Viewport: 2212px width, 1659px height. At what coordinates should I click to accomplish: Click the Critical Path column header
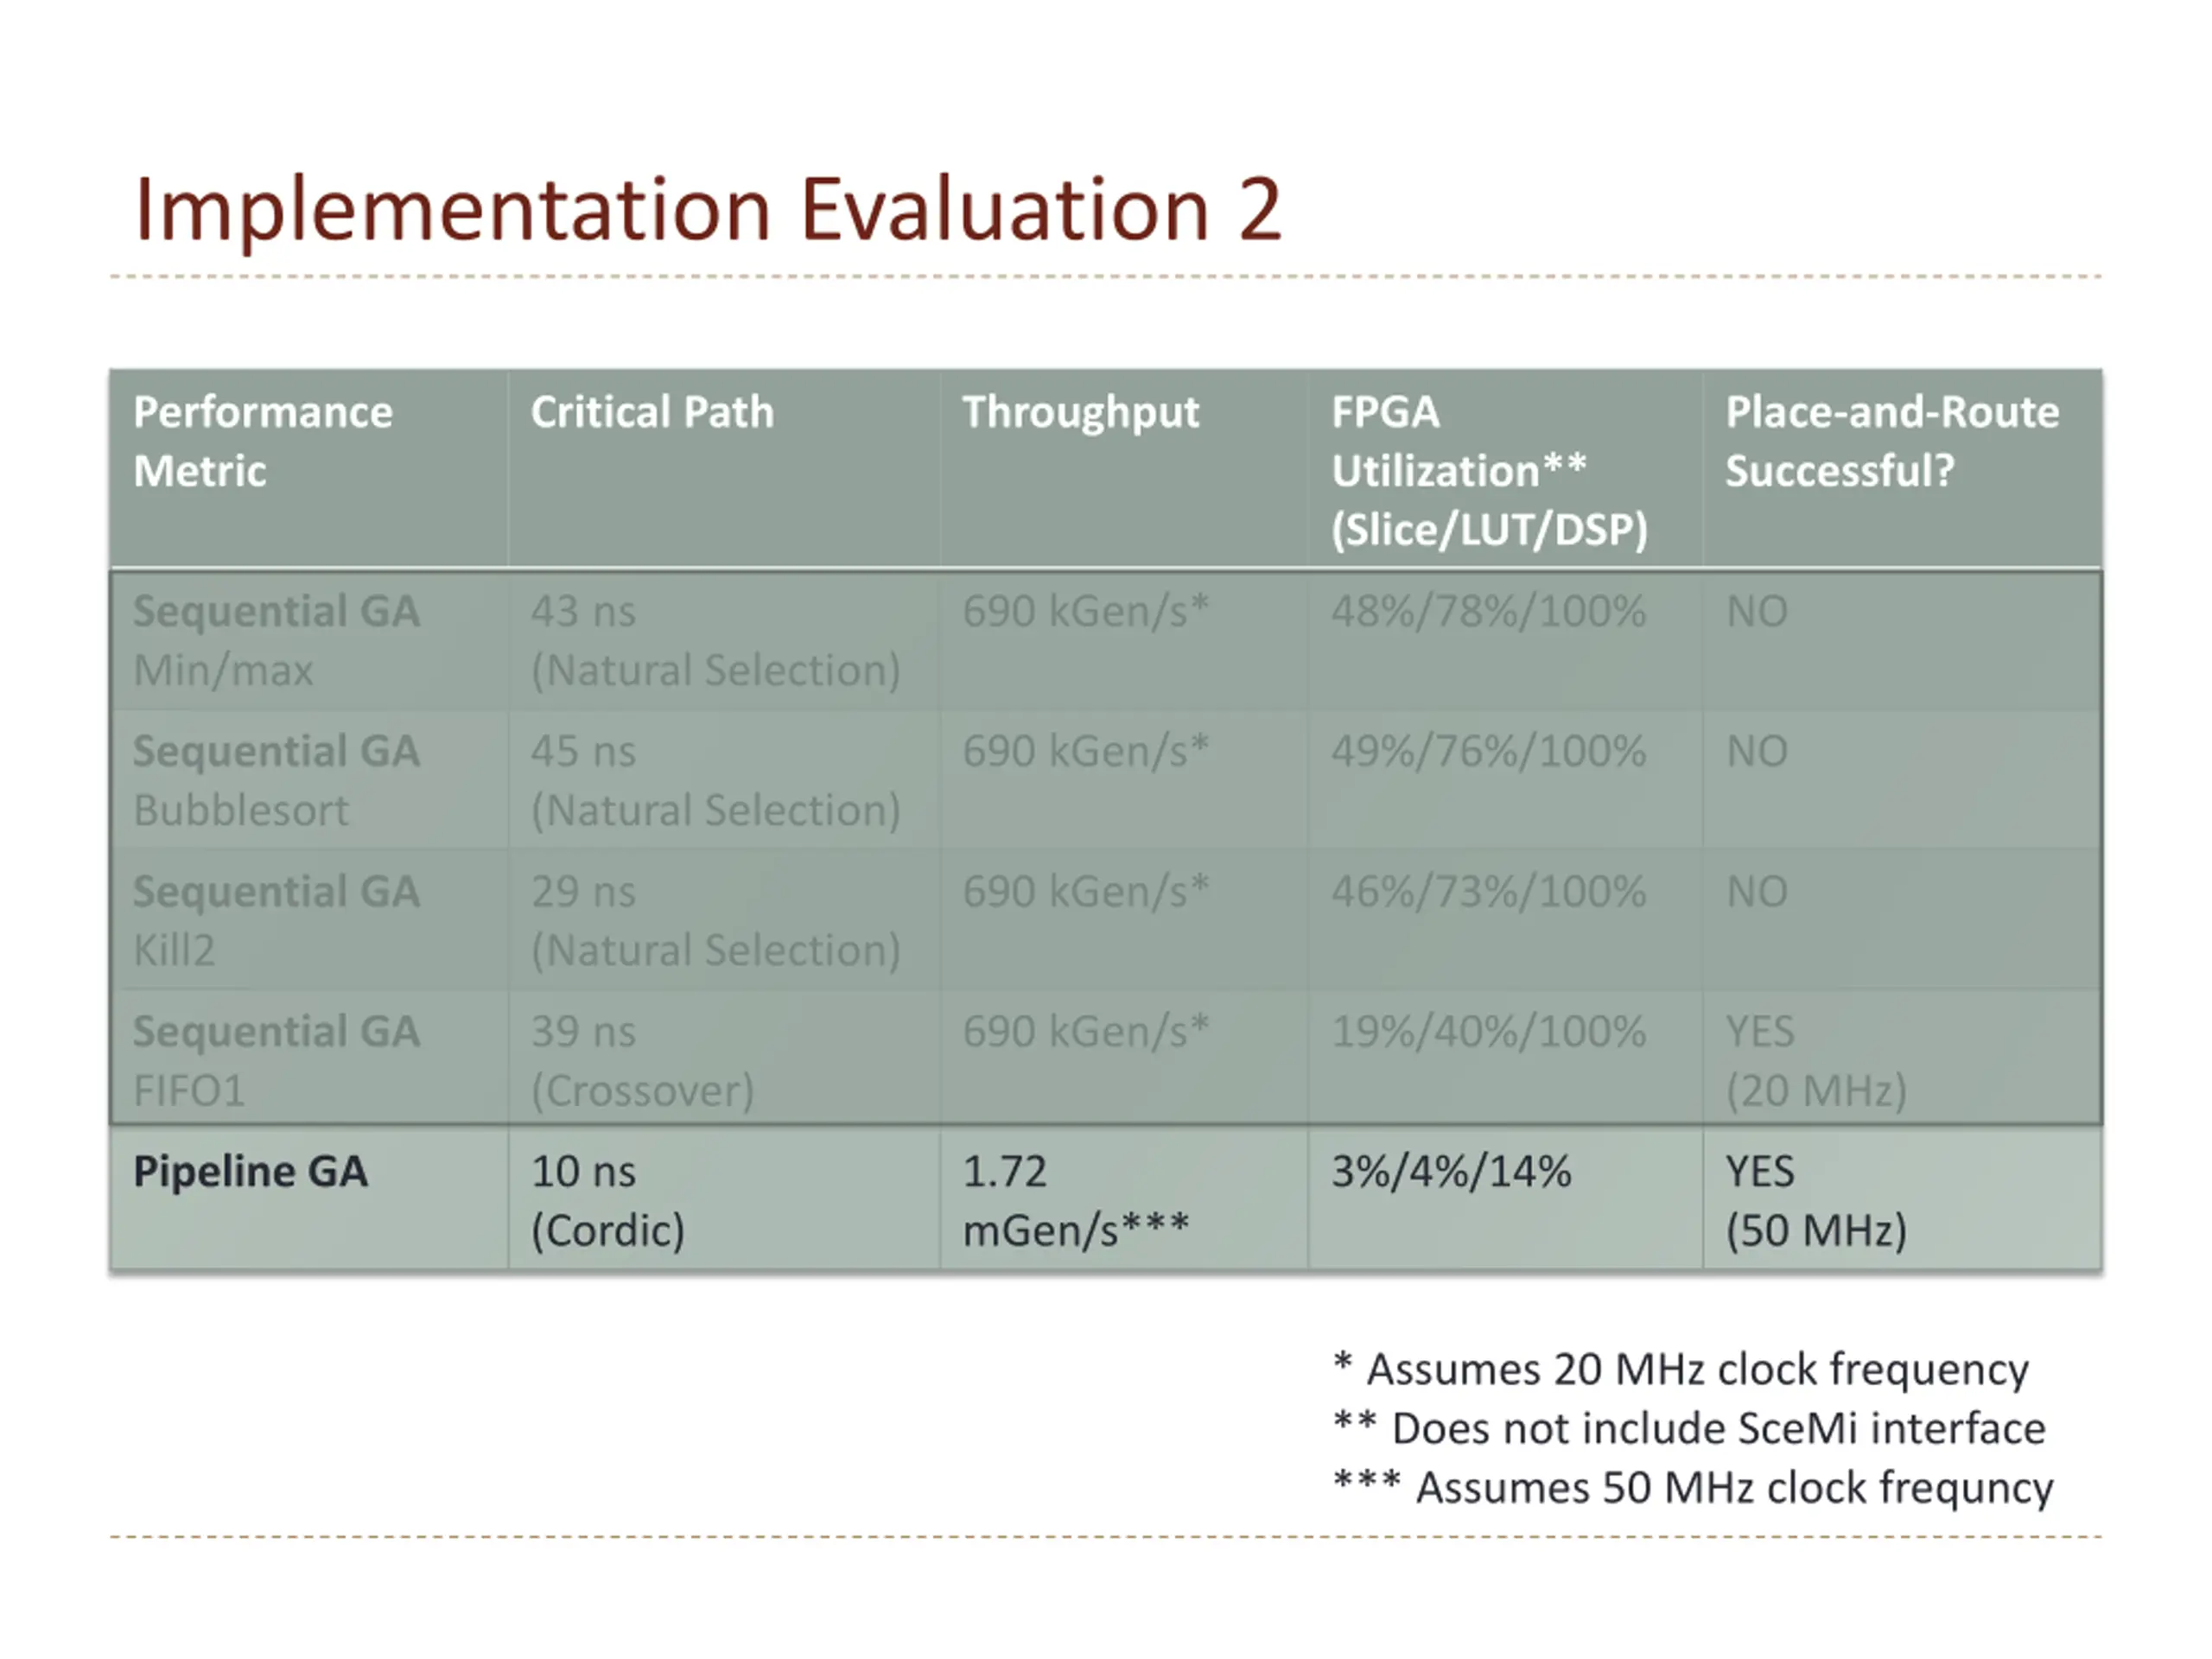(x=652, y=412)
